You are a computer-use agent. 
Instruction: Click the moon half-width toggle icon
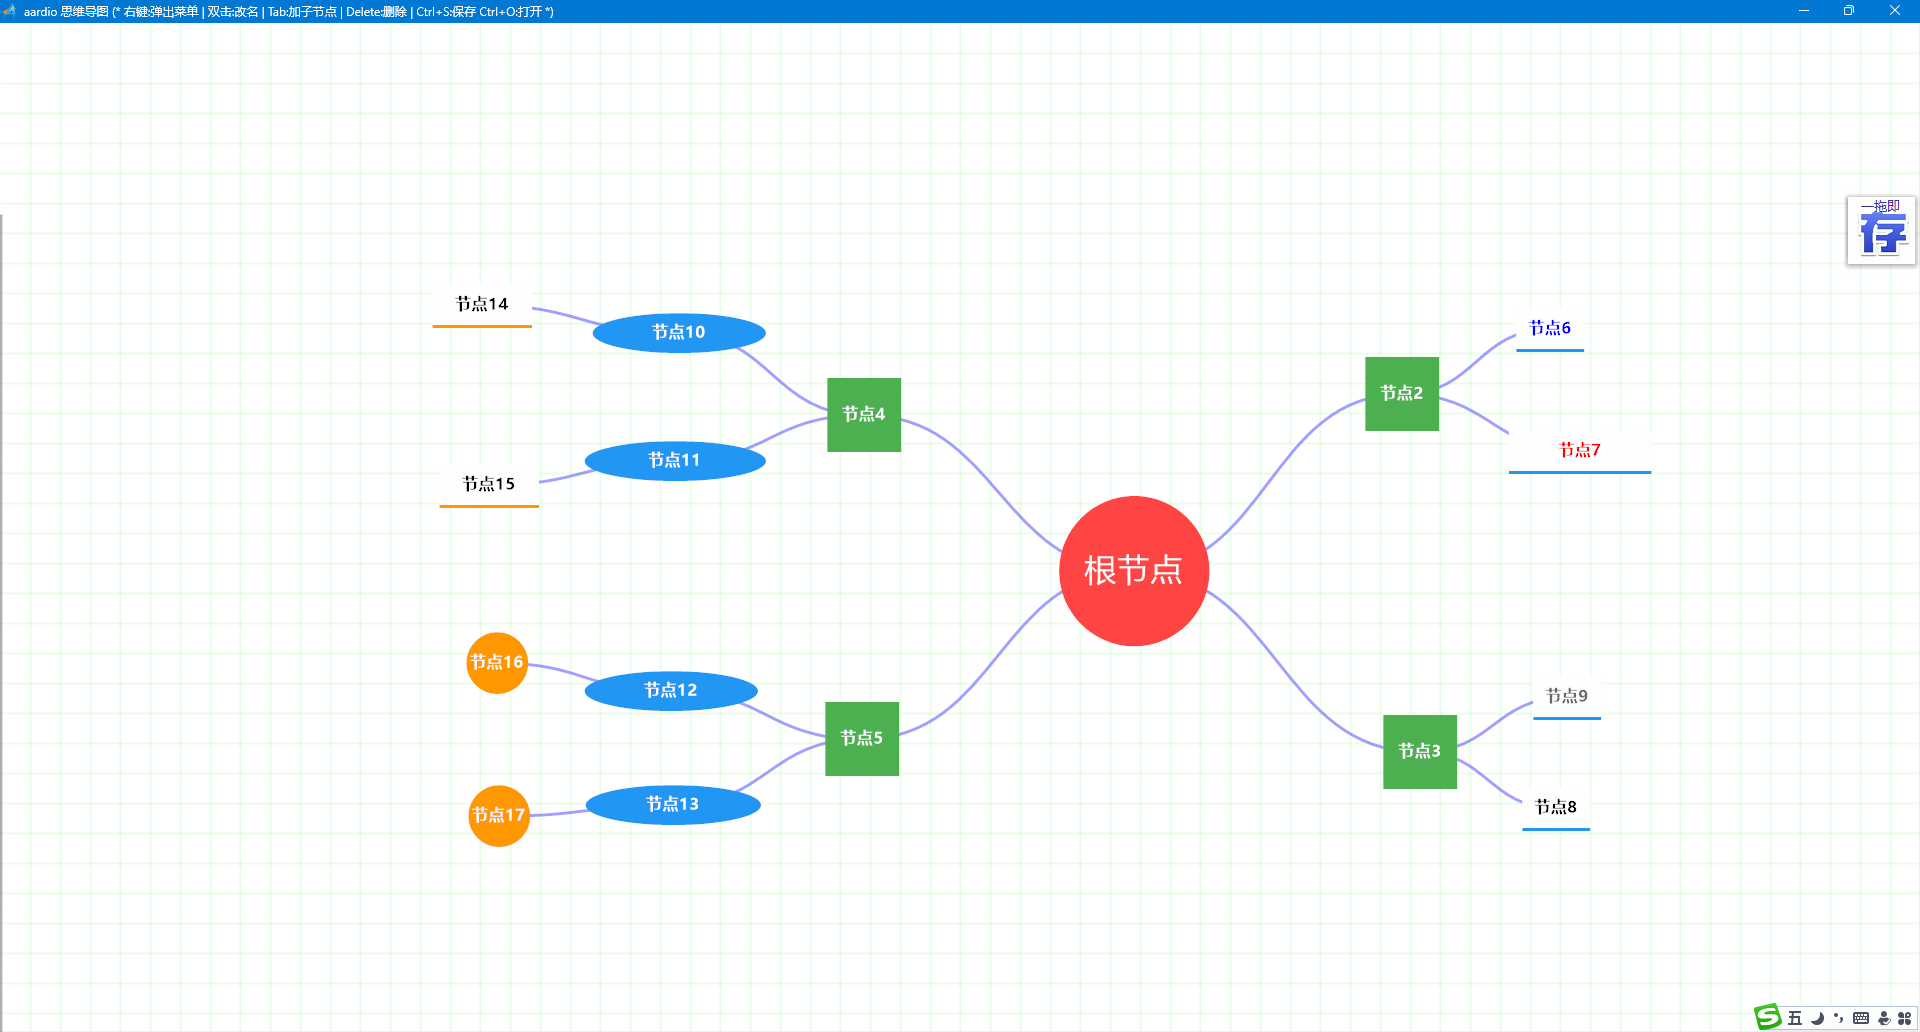1817,1018
